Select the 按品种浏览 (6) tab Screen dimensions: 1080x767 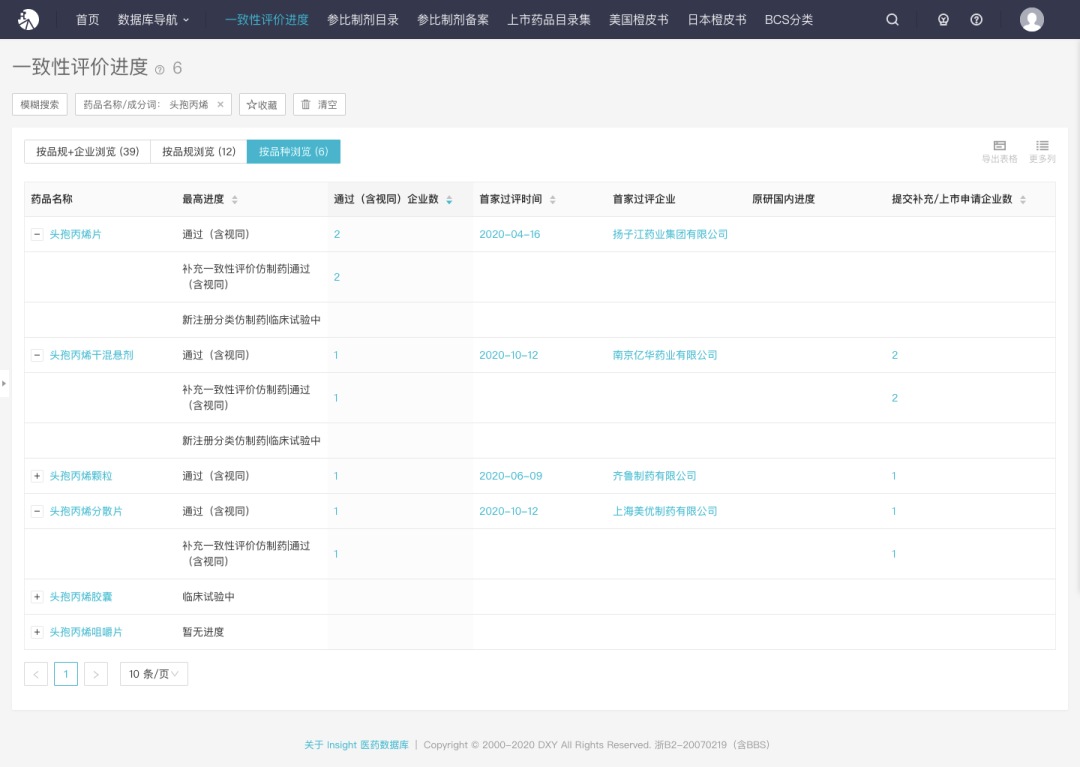coord(293,151)
